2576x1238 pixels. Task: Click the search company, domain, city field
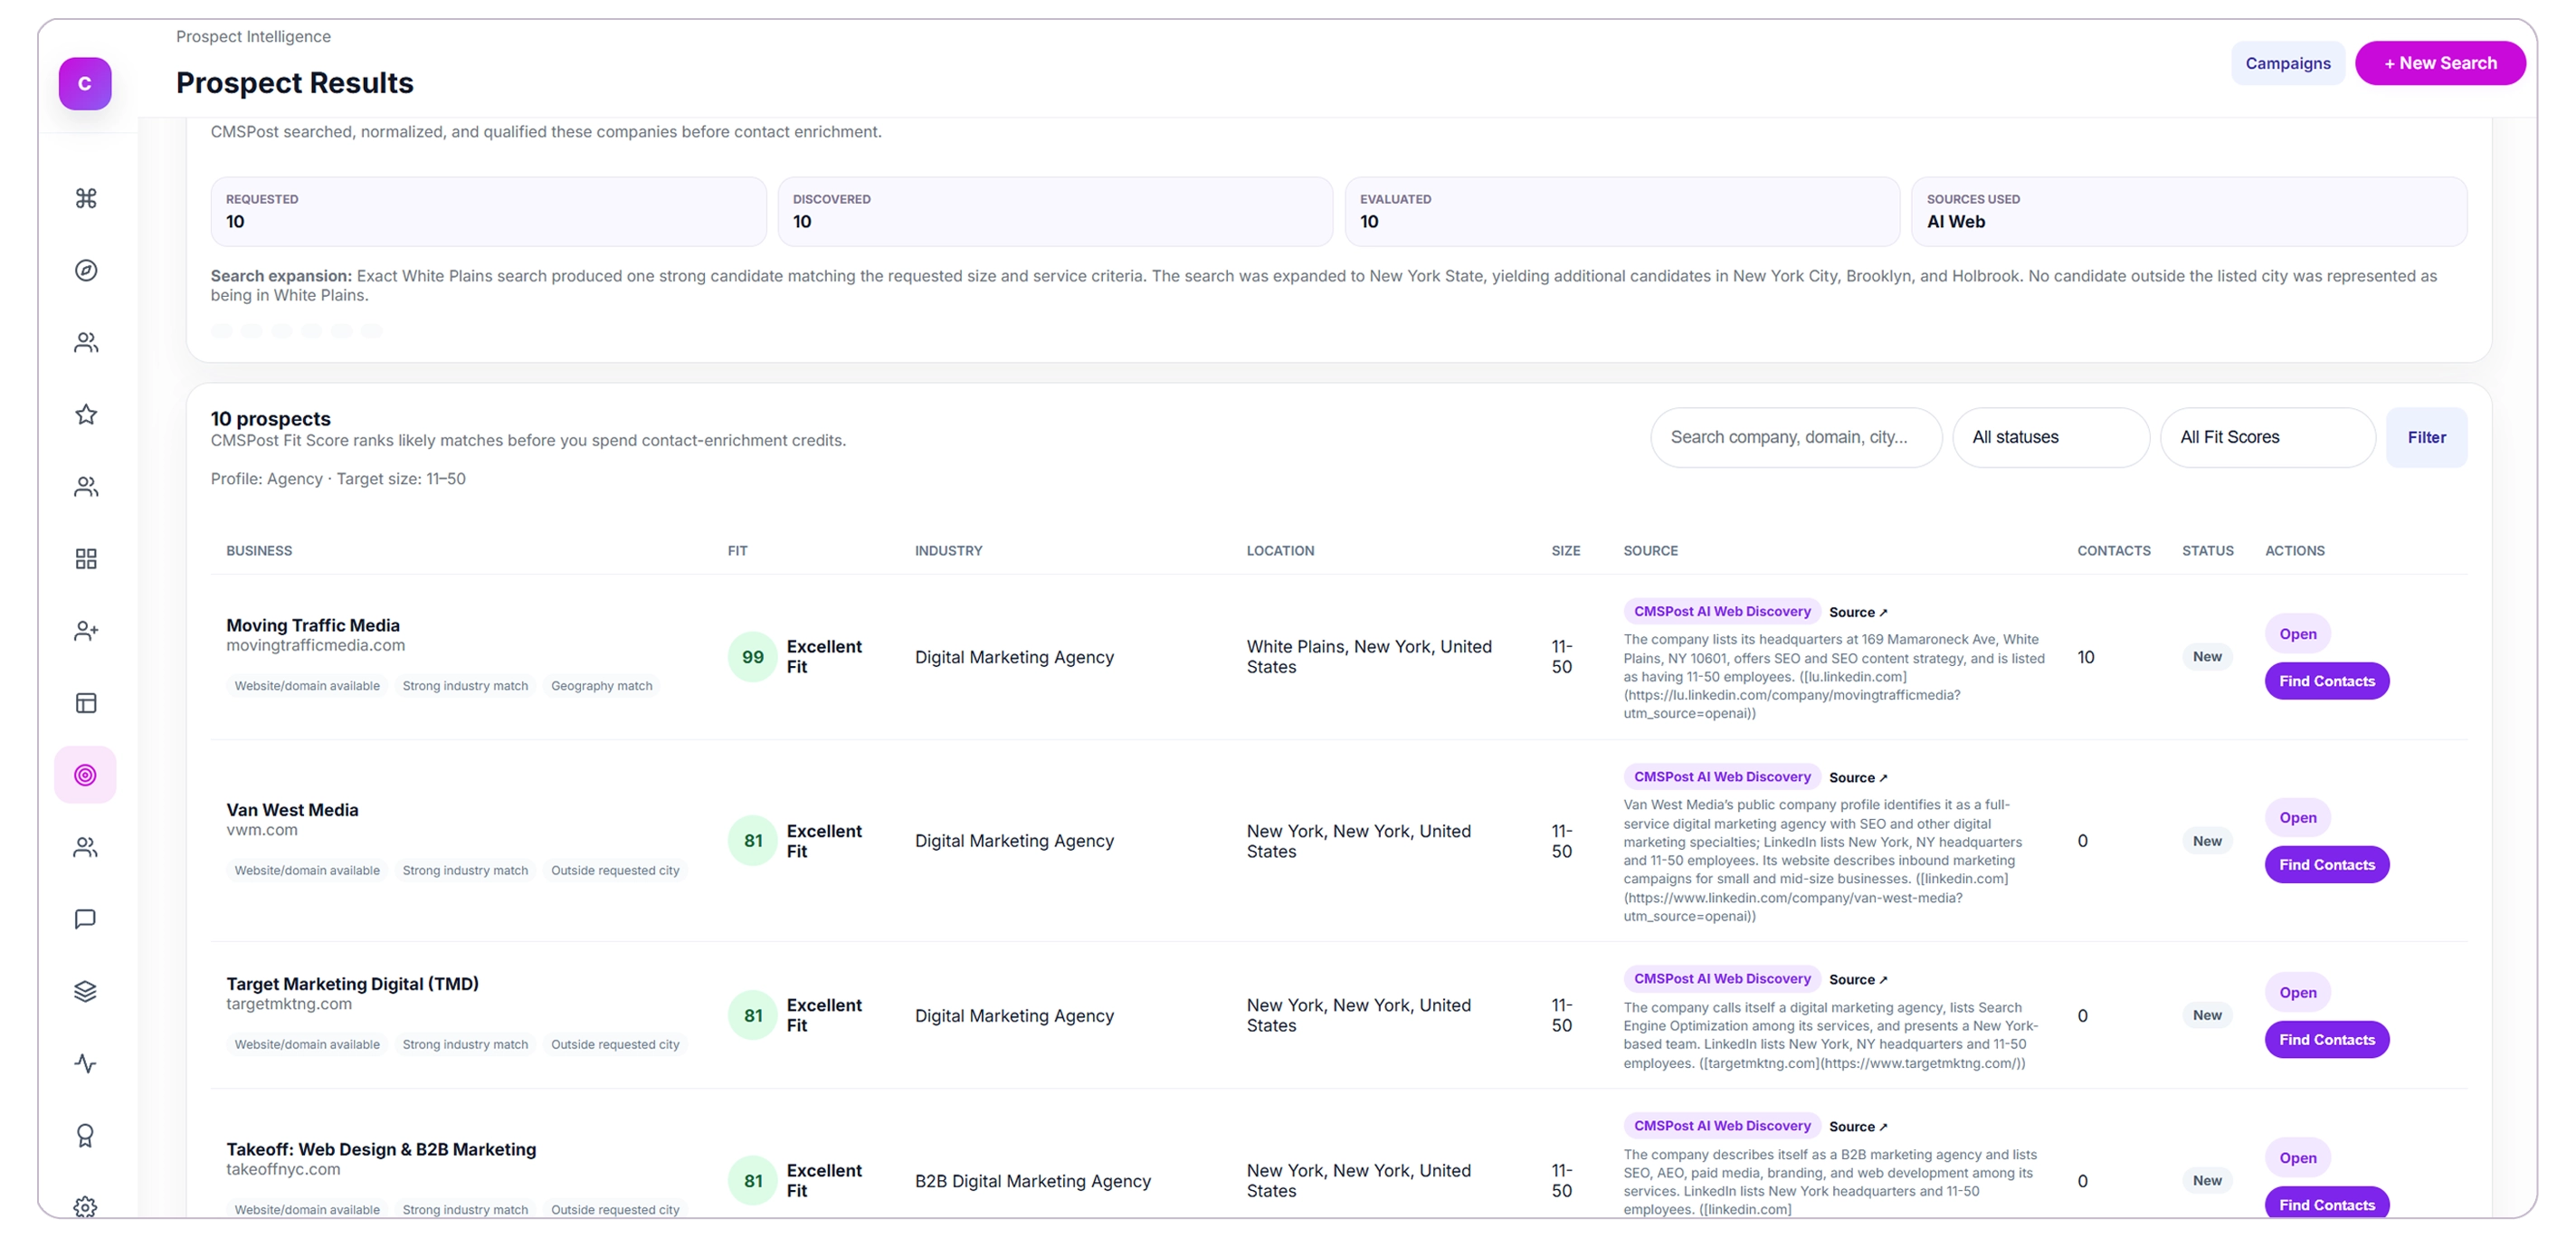coord(1796,437)
